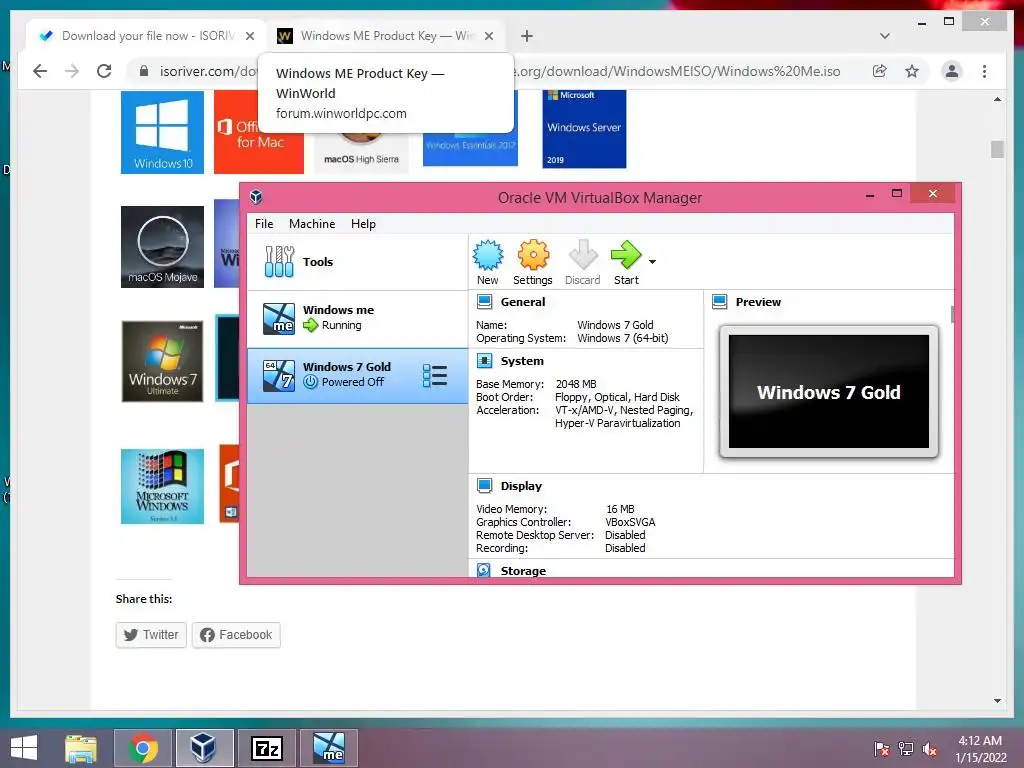
Task: Start the selected VM with green arrow
Action: [626, 263]
